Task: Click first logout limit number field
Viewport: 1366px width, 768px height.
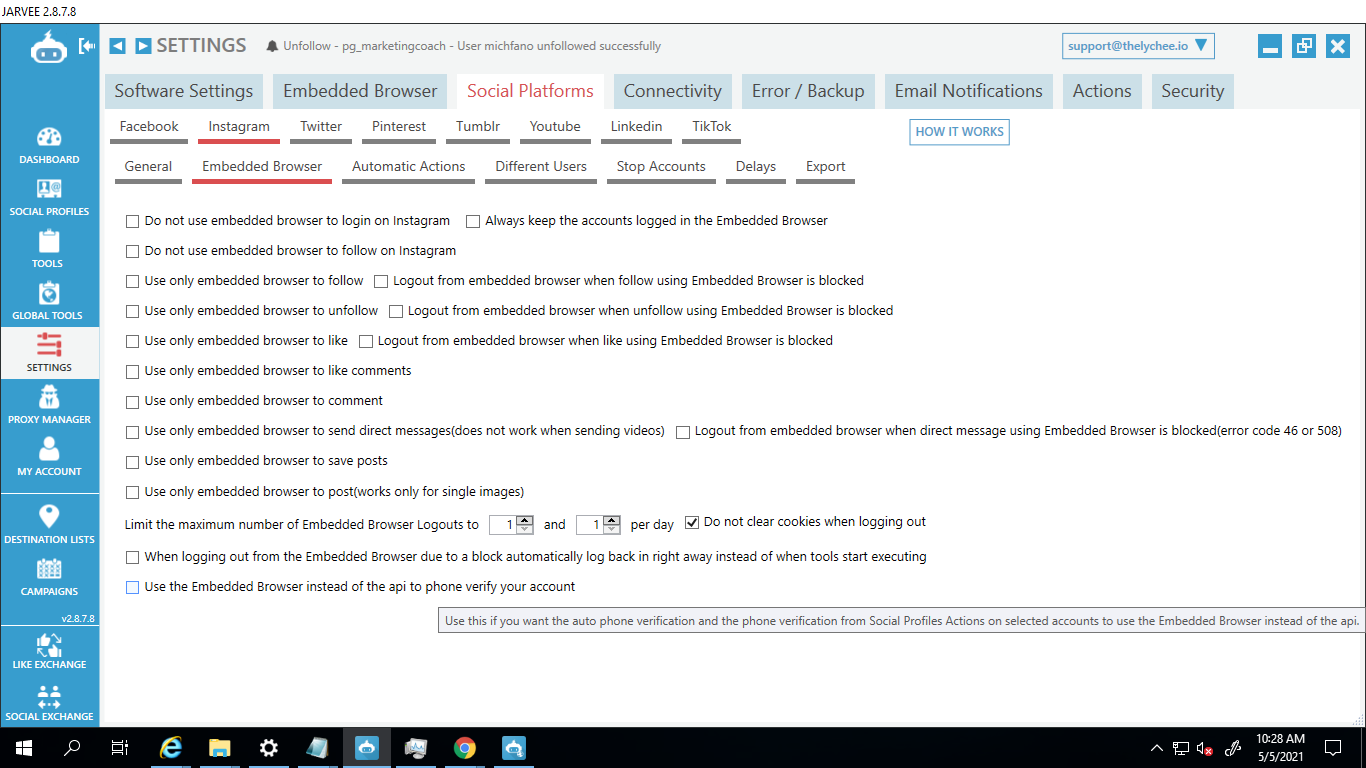Action: [503, 525]
